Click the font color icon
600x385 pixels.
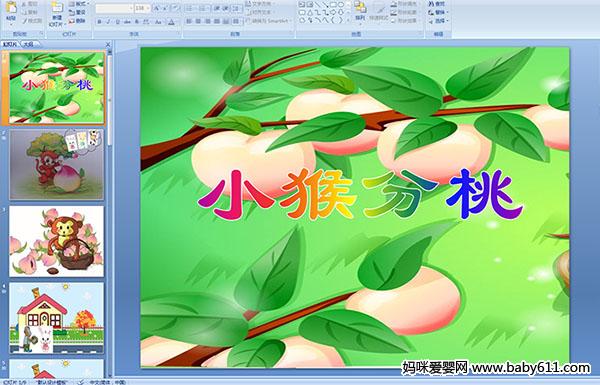click(x=171, y=22)
